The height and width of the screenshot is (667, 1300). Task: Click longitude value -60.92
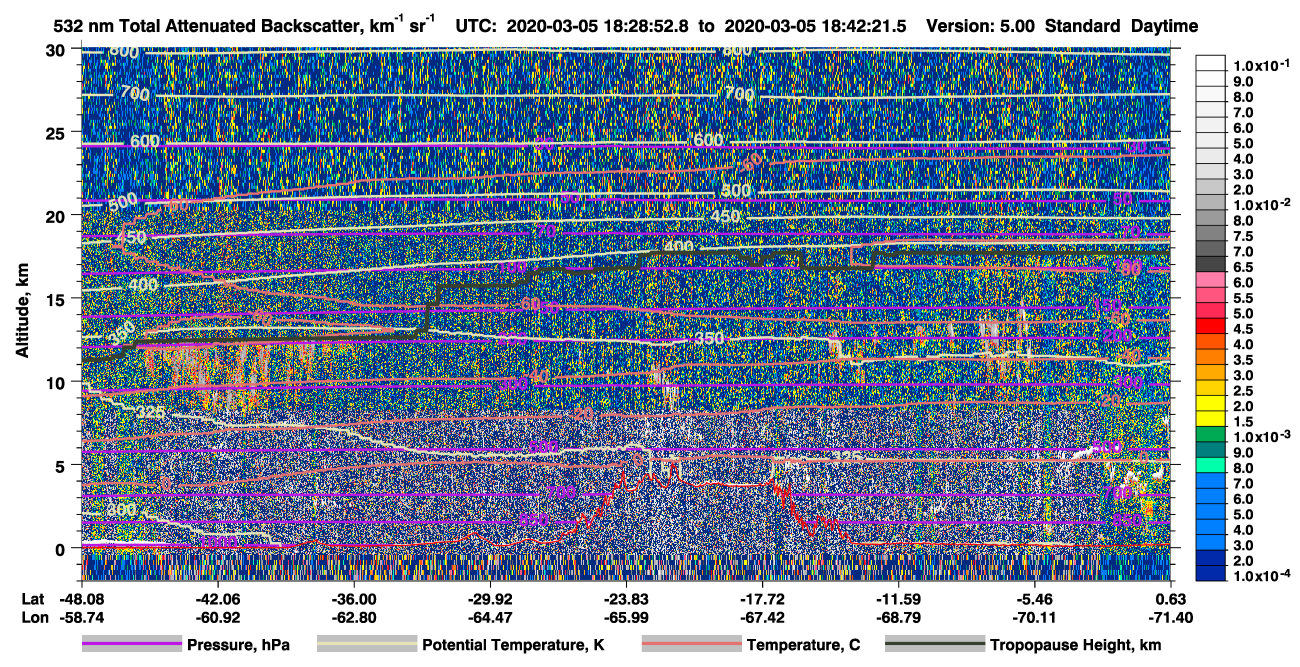click(217, 617)
